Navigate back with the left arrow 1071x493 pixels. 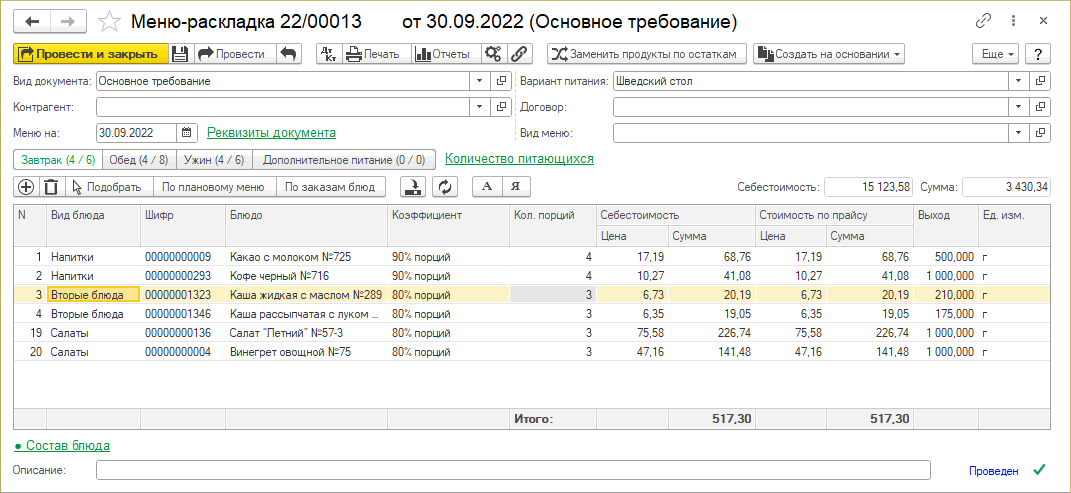(x=33, y=21)
